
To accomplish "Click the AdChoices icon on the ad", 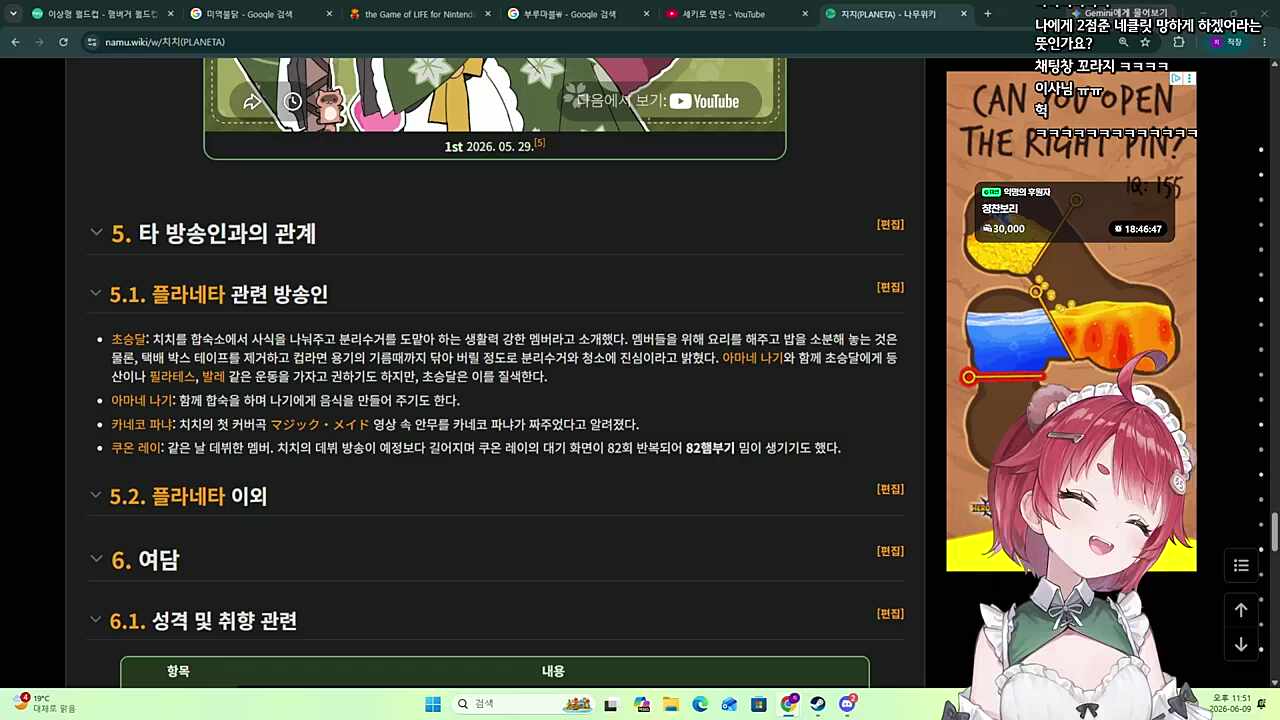I will 1177,78.
